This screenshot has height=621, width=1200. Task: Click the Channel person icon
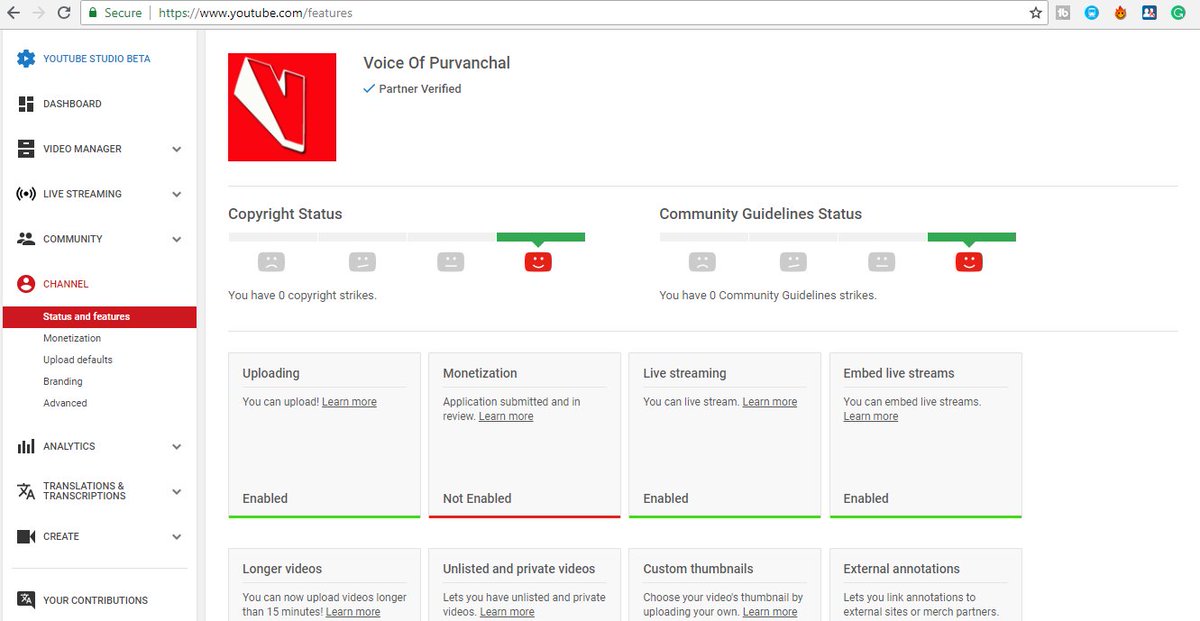click(26, 284)
